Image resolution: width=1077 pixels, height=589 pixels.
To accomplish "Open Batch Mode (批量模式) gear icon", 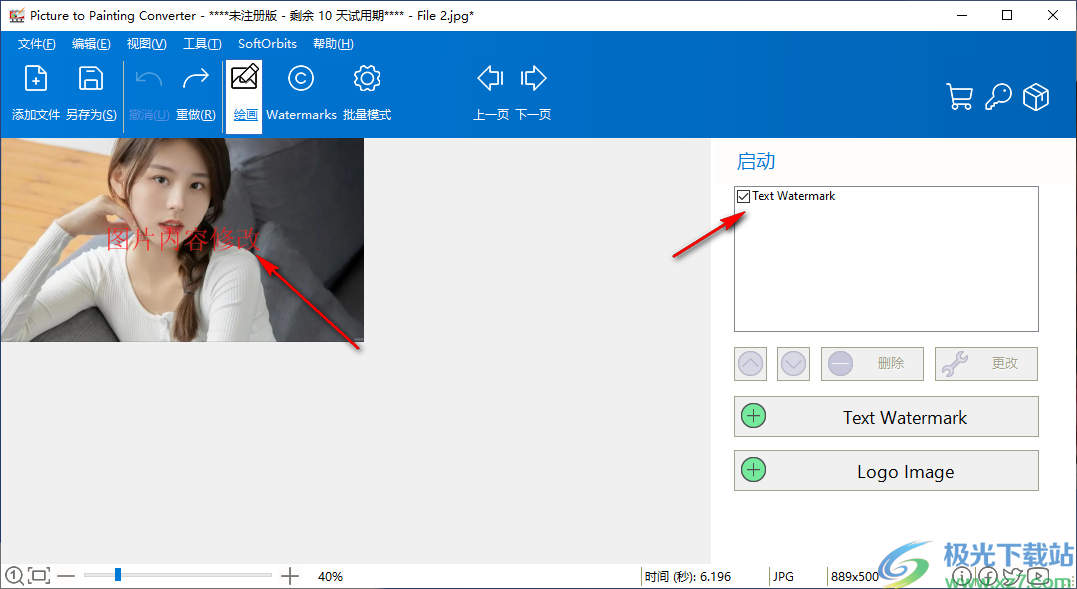I will point(367,78).
